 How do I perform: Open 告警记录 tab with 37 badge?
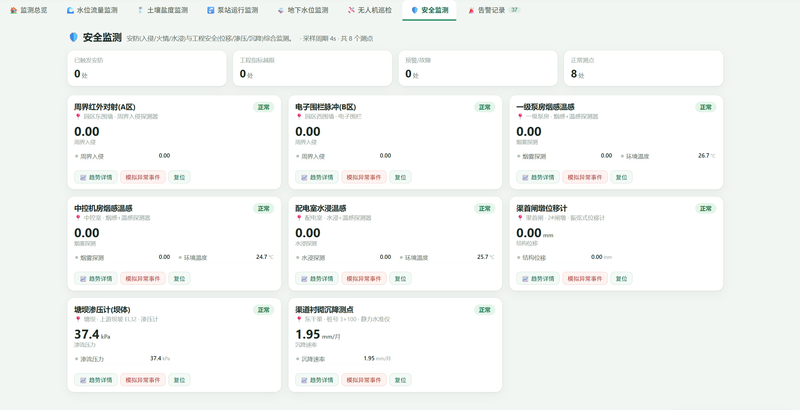(x=494, y=10)
